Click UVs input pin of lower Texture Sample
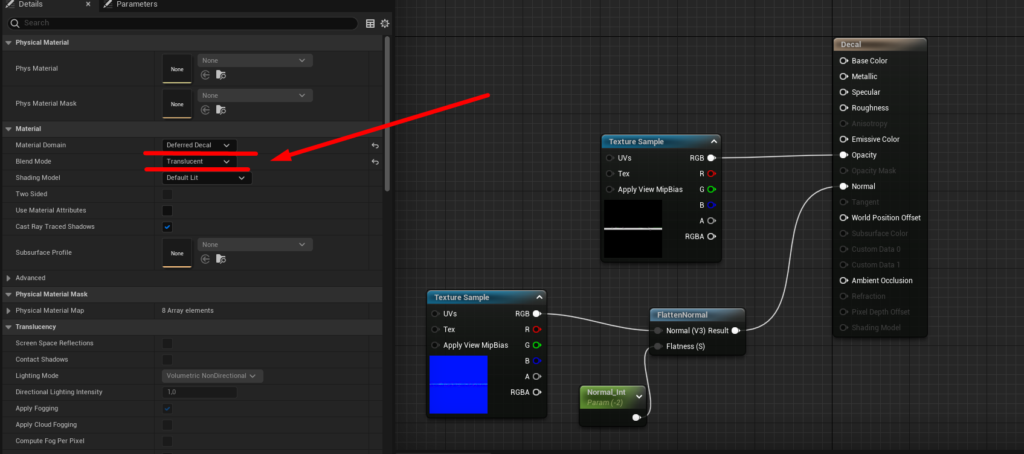The width and height of the screenshot is (1024, 454). (435, 314)
